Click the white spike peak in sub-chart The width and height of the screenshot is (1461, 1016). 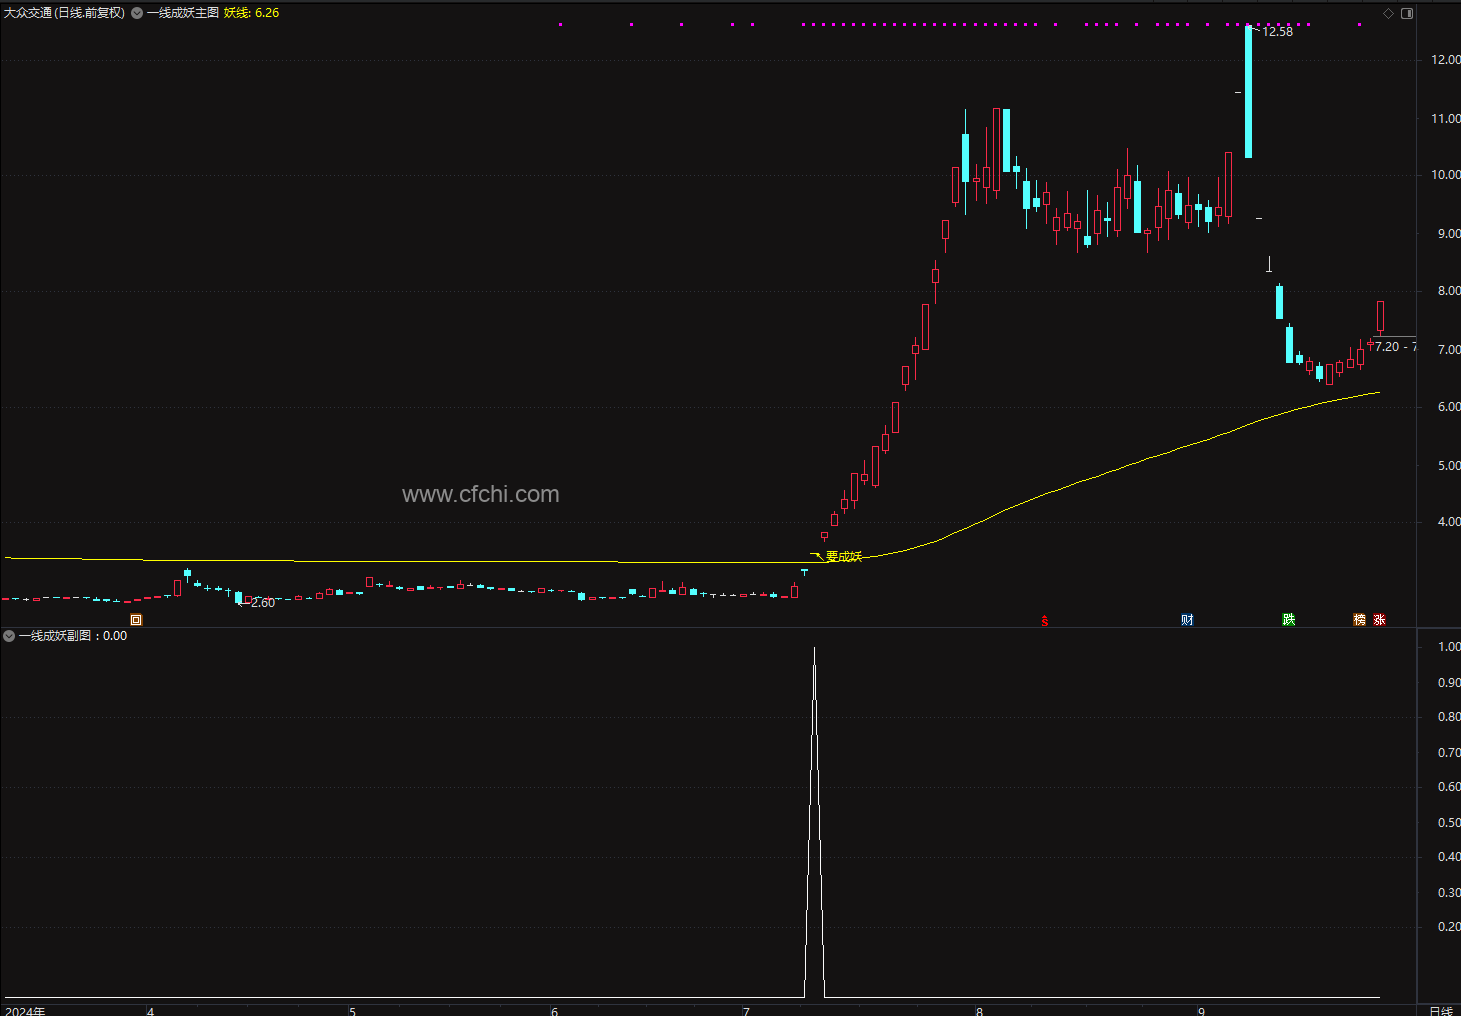tap(814, 650)
